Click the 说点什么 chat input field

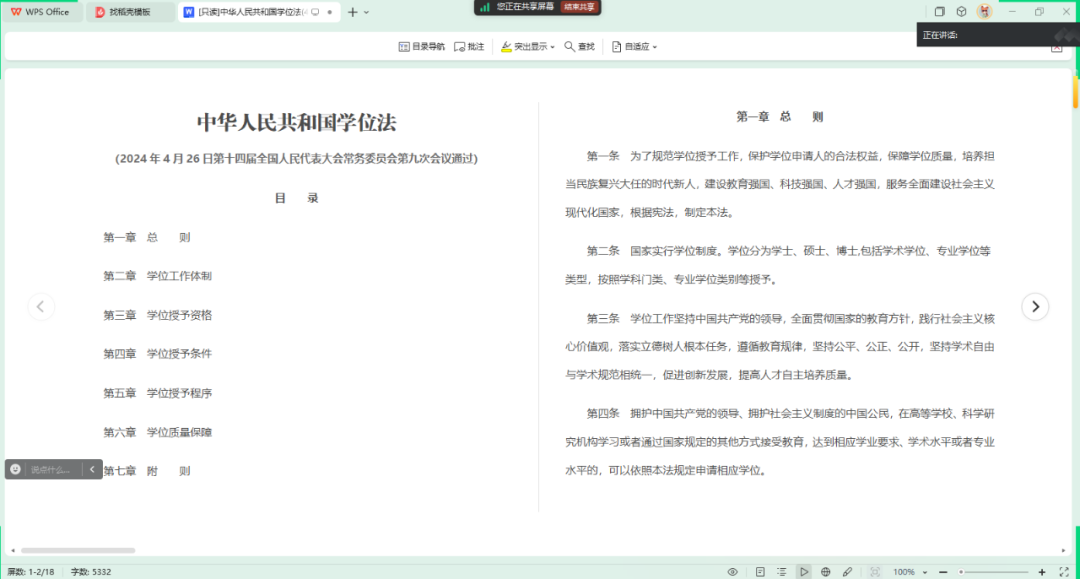click(x=52, y=470)
